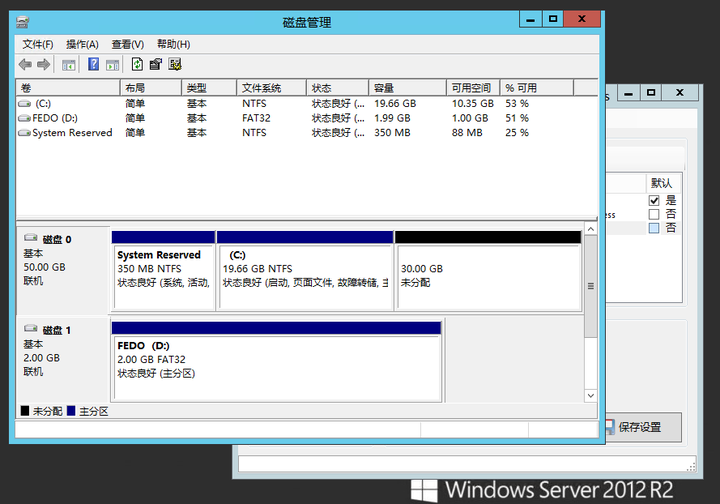Screen dimensions: 720x504
Task: Click the disk settings toolbar icon
Action: coord(175,64)
